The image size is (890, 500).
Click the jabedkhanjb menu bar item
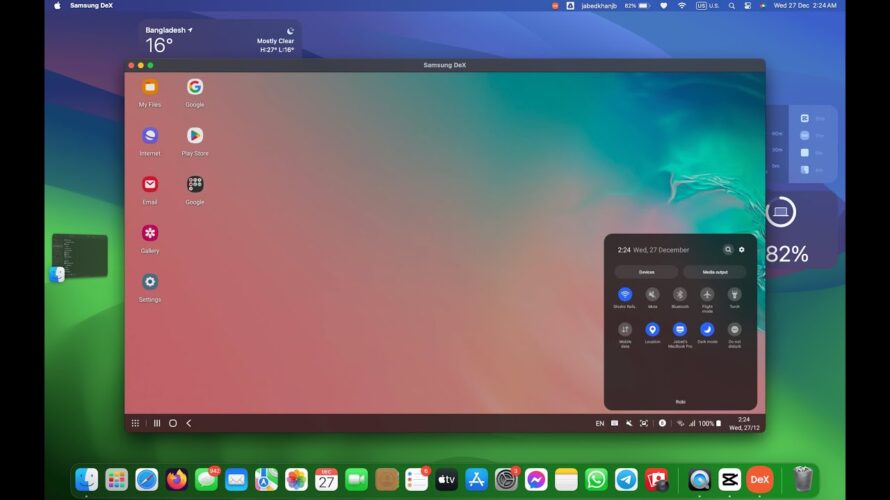tap(599, 6)
